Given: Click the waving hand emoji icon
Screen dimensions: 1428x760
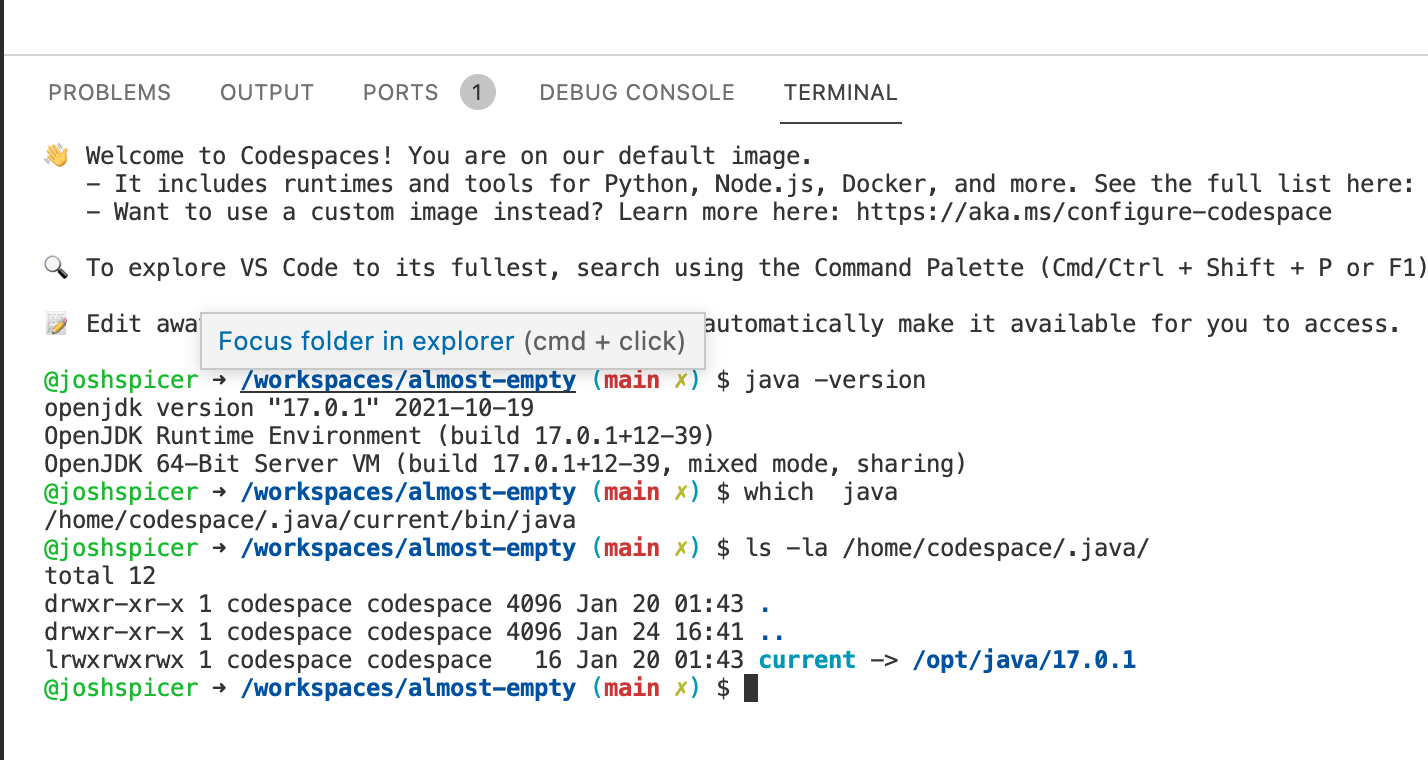Looking at the screenshot, I should 57,155.
